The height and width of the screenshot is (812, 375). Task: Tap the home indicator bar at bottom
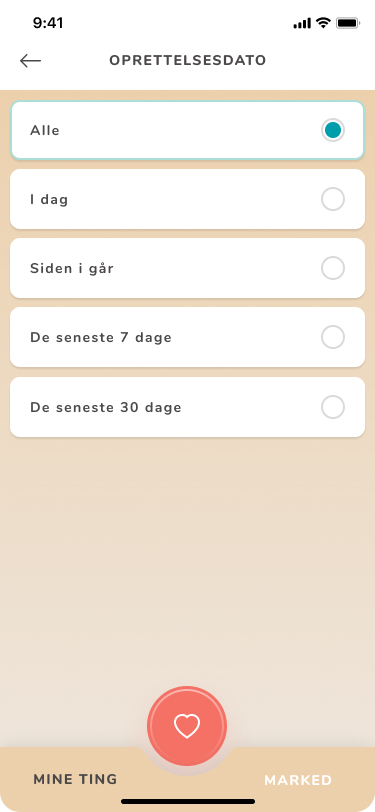pyautogui.click(x=188, y=801)
